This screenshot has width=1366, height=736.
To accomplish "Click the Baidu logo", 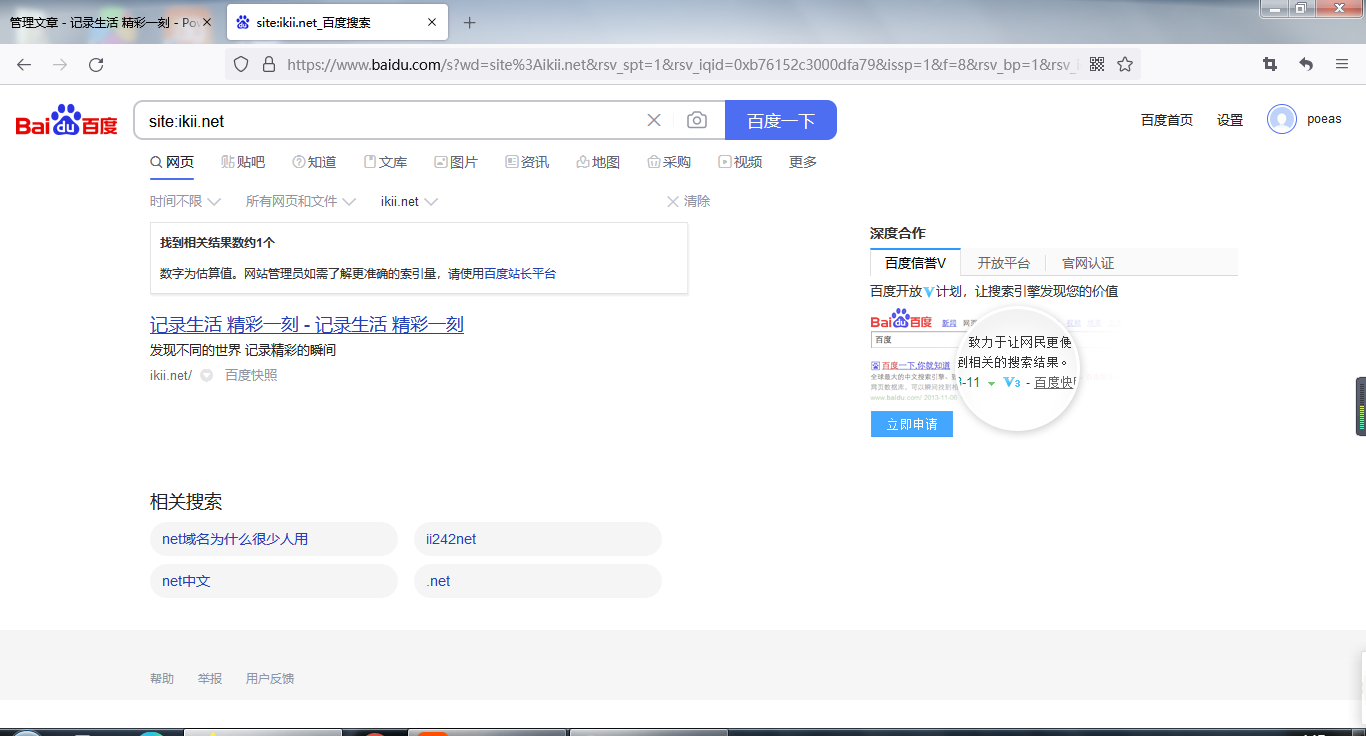I will pos(66,121).
